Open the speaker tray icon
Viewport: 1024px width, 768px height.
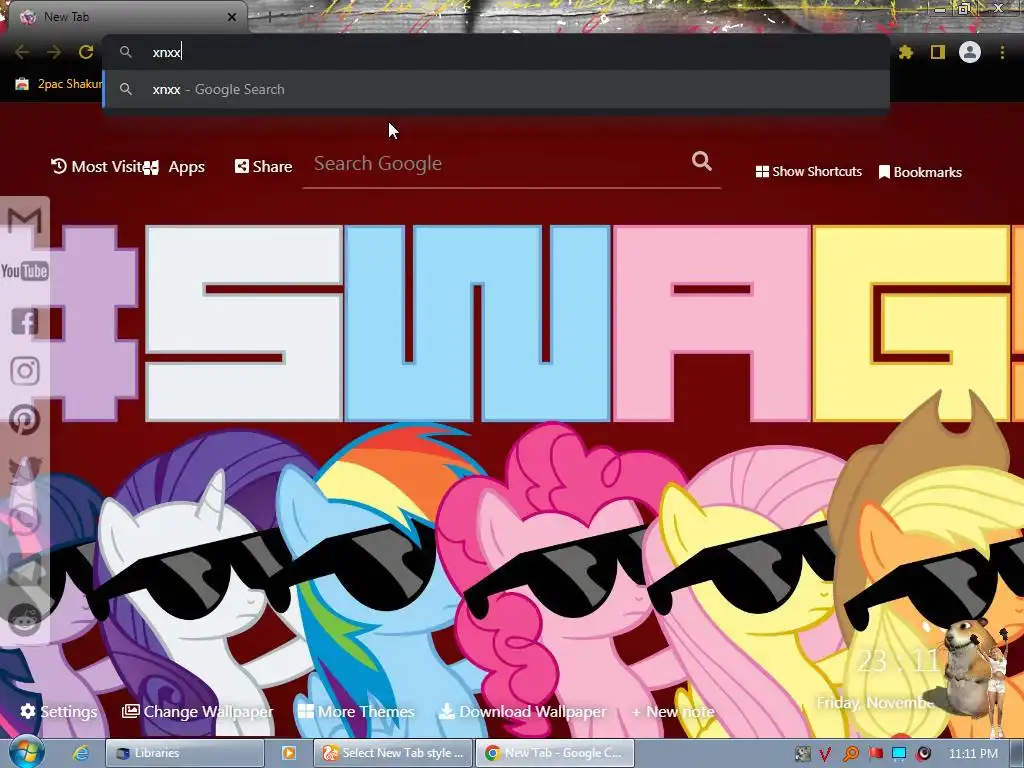coord(923,754)
